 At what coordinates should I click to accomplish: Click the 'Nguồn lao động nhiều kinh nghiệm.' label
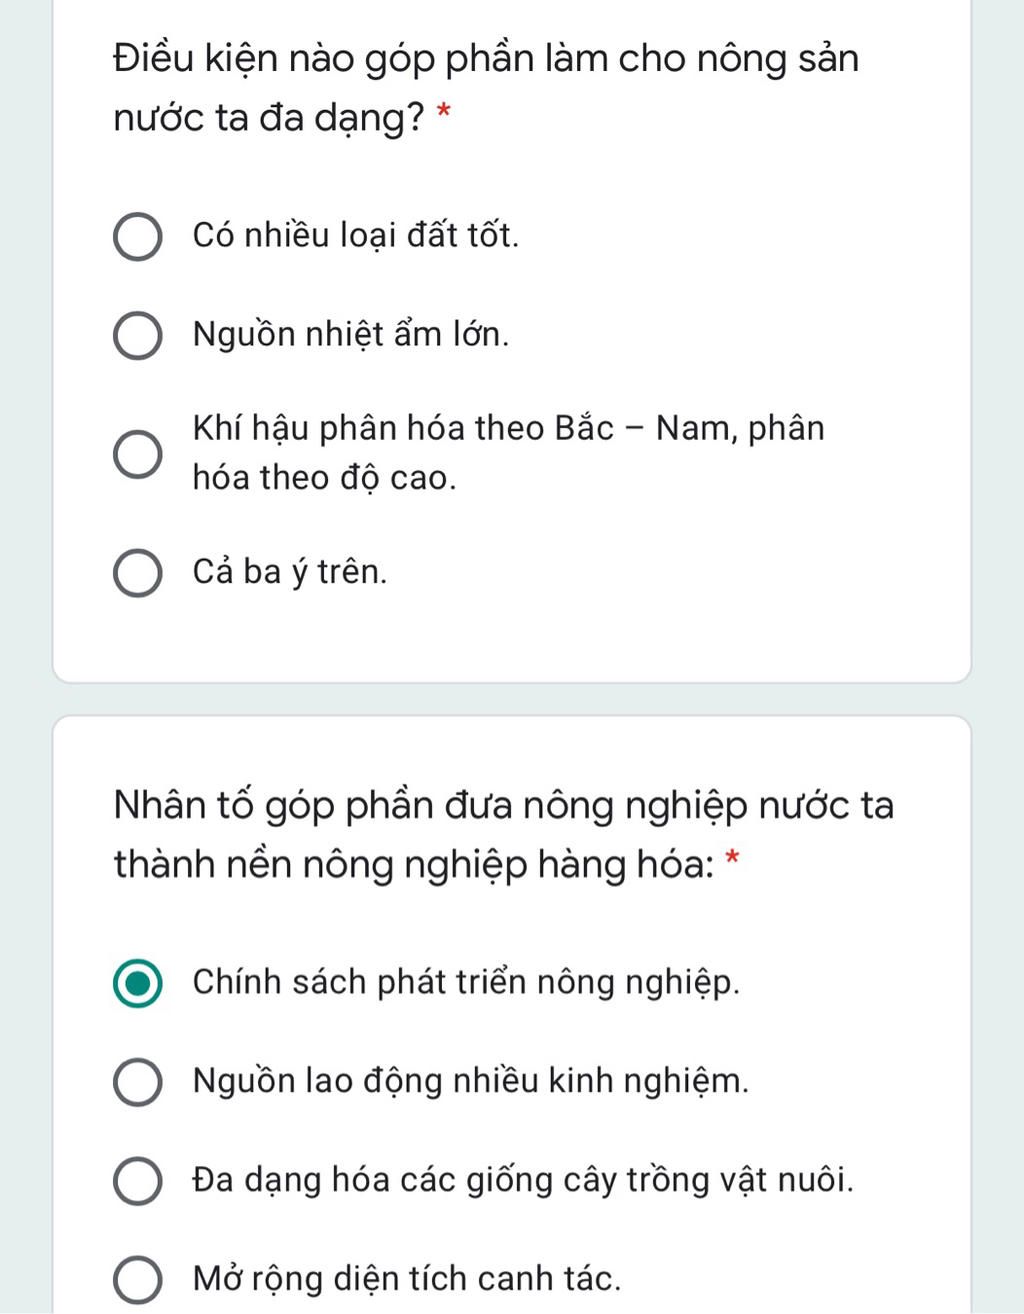pos(470,1082)
